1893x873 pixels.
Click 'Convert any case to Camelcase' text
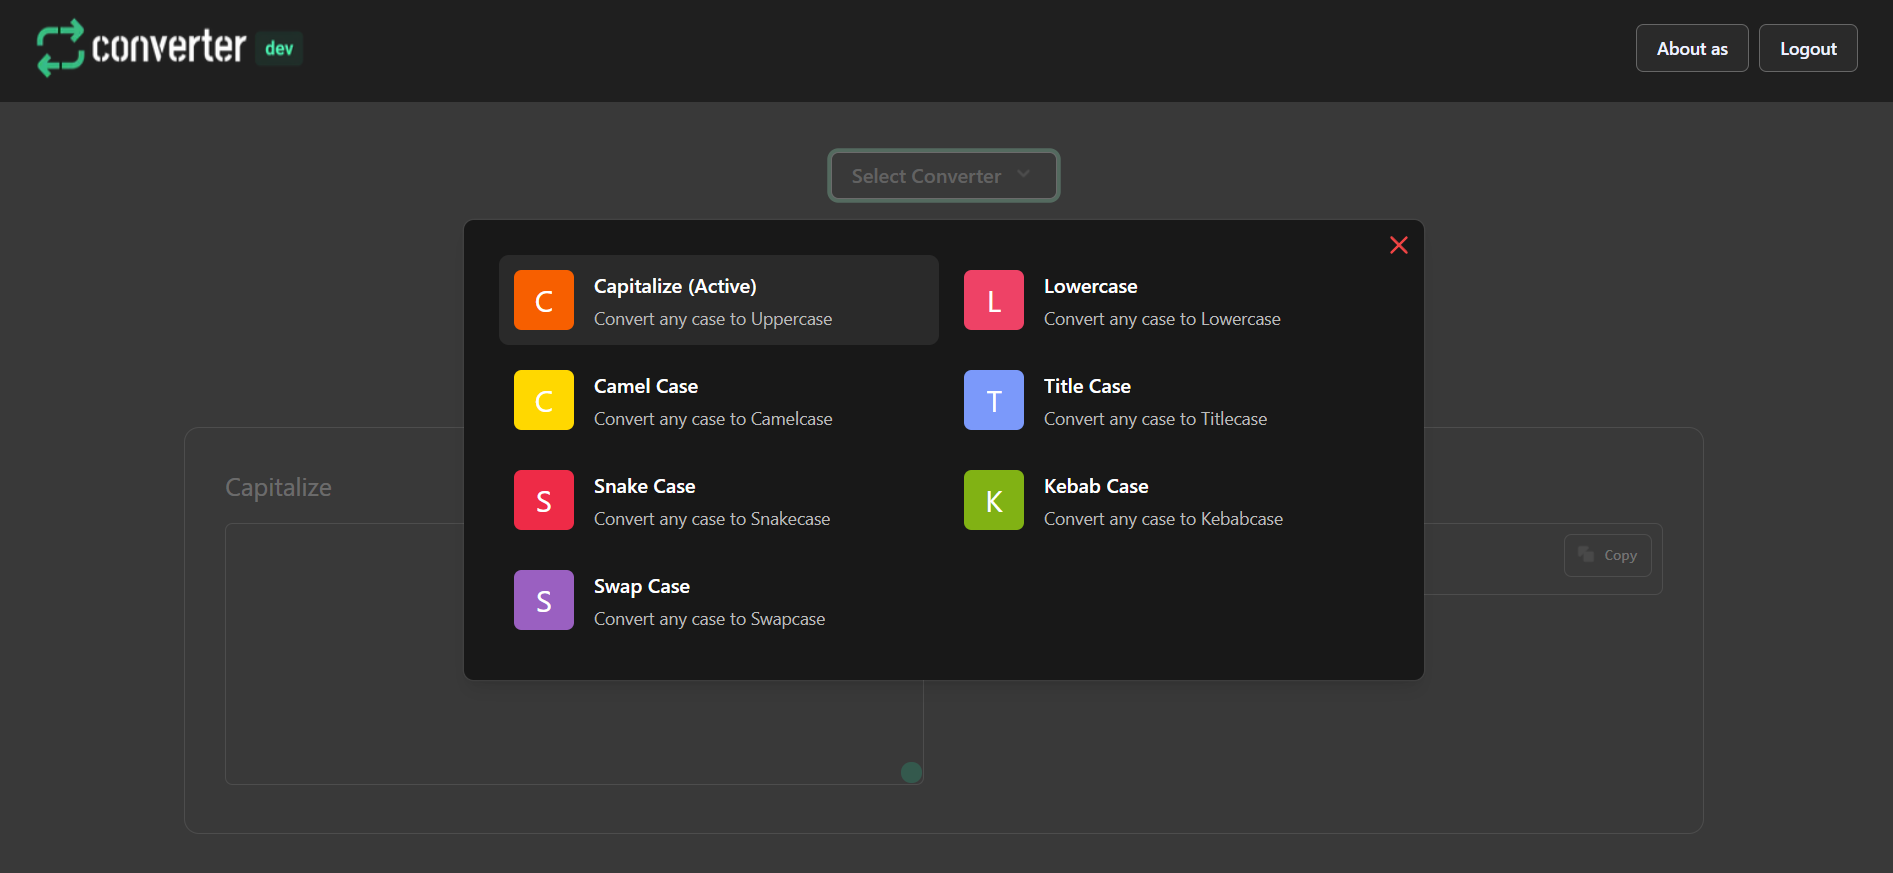[713, 419]
